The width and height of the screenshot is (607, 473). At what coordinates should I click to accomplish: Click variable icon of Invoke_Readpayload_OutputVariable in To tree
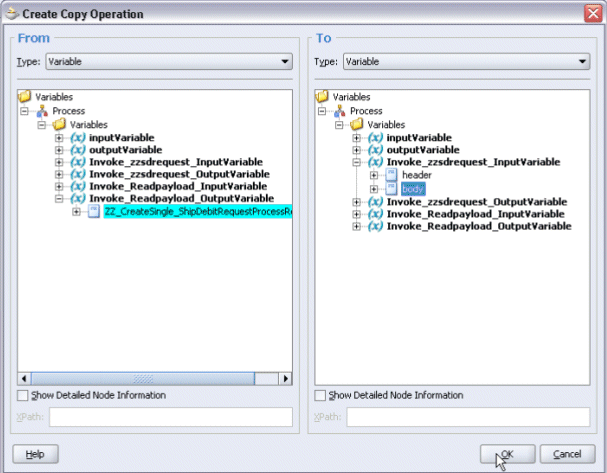click(x=375, y=226)
